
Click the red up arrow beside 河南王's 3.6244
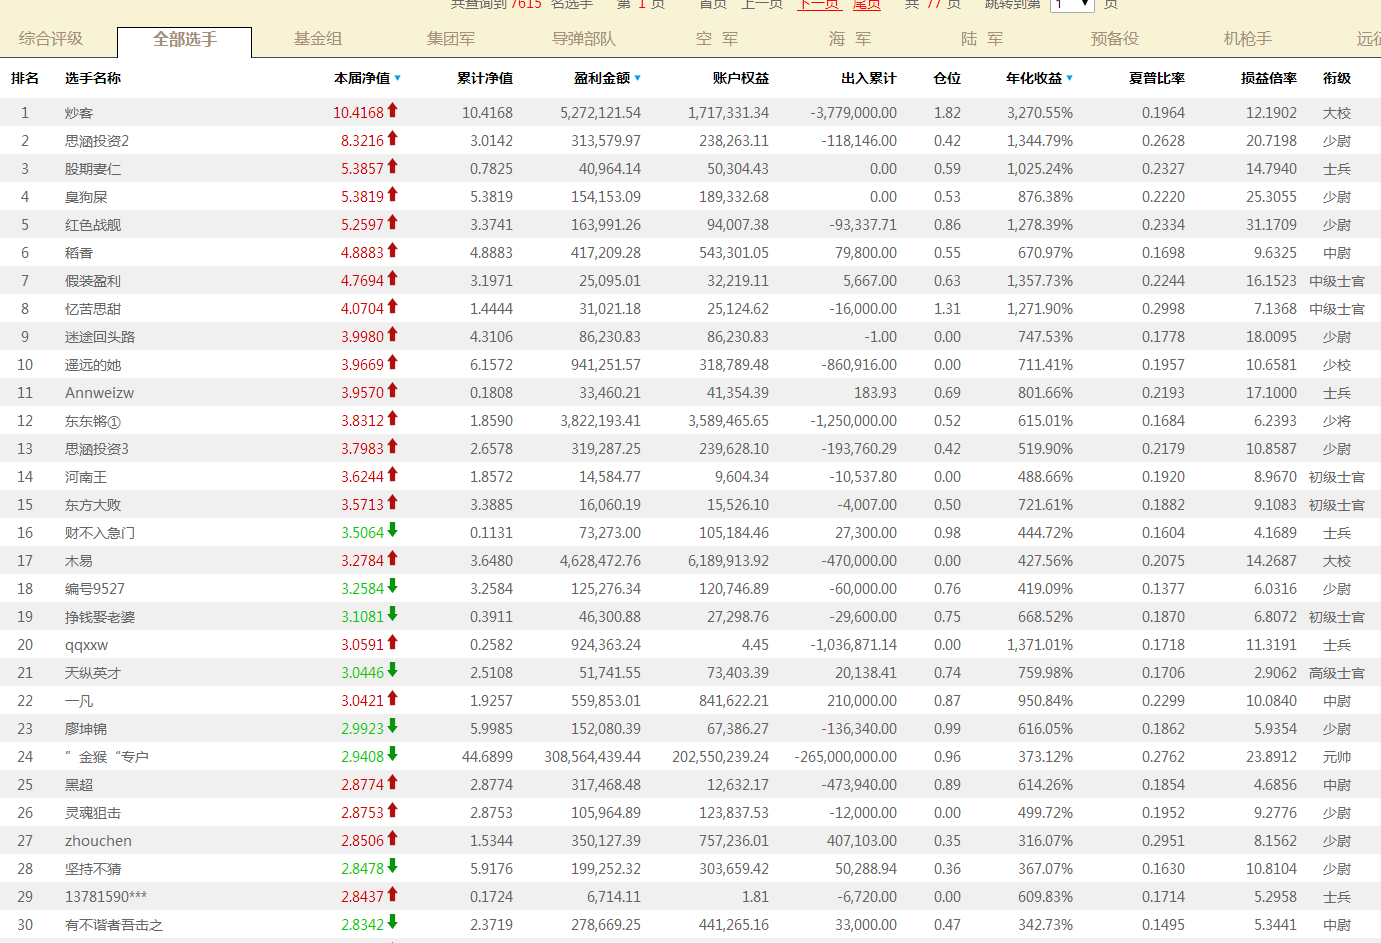tap(393, 475)
